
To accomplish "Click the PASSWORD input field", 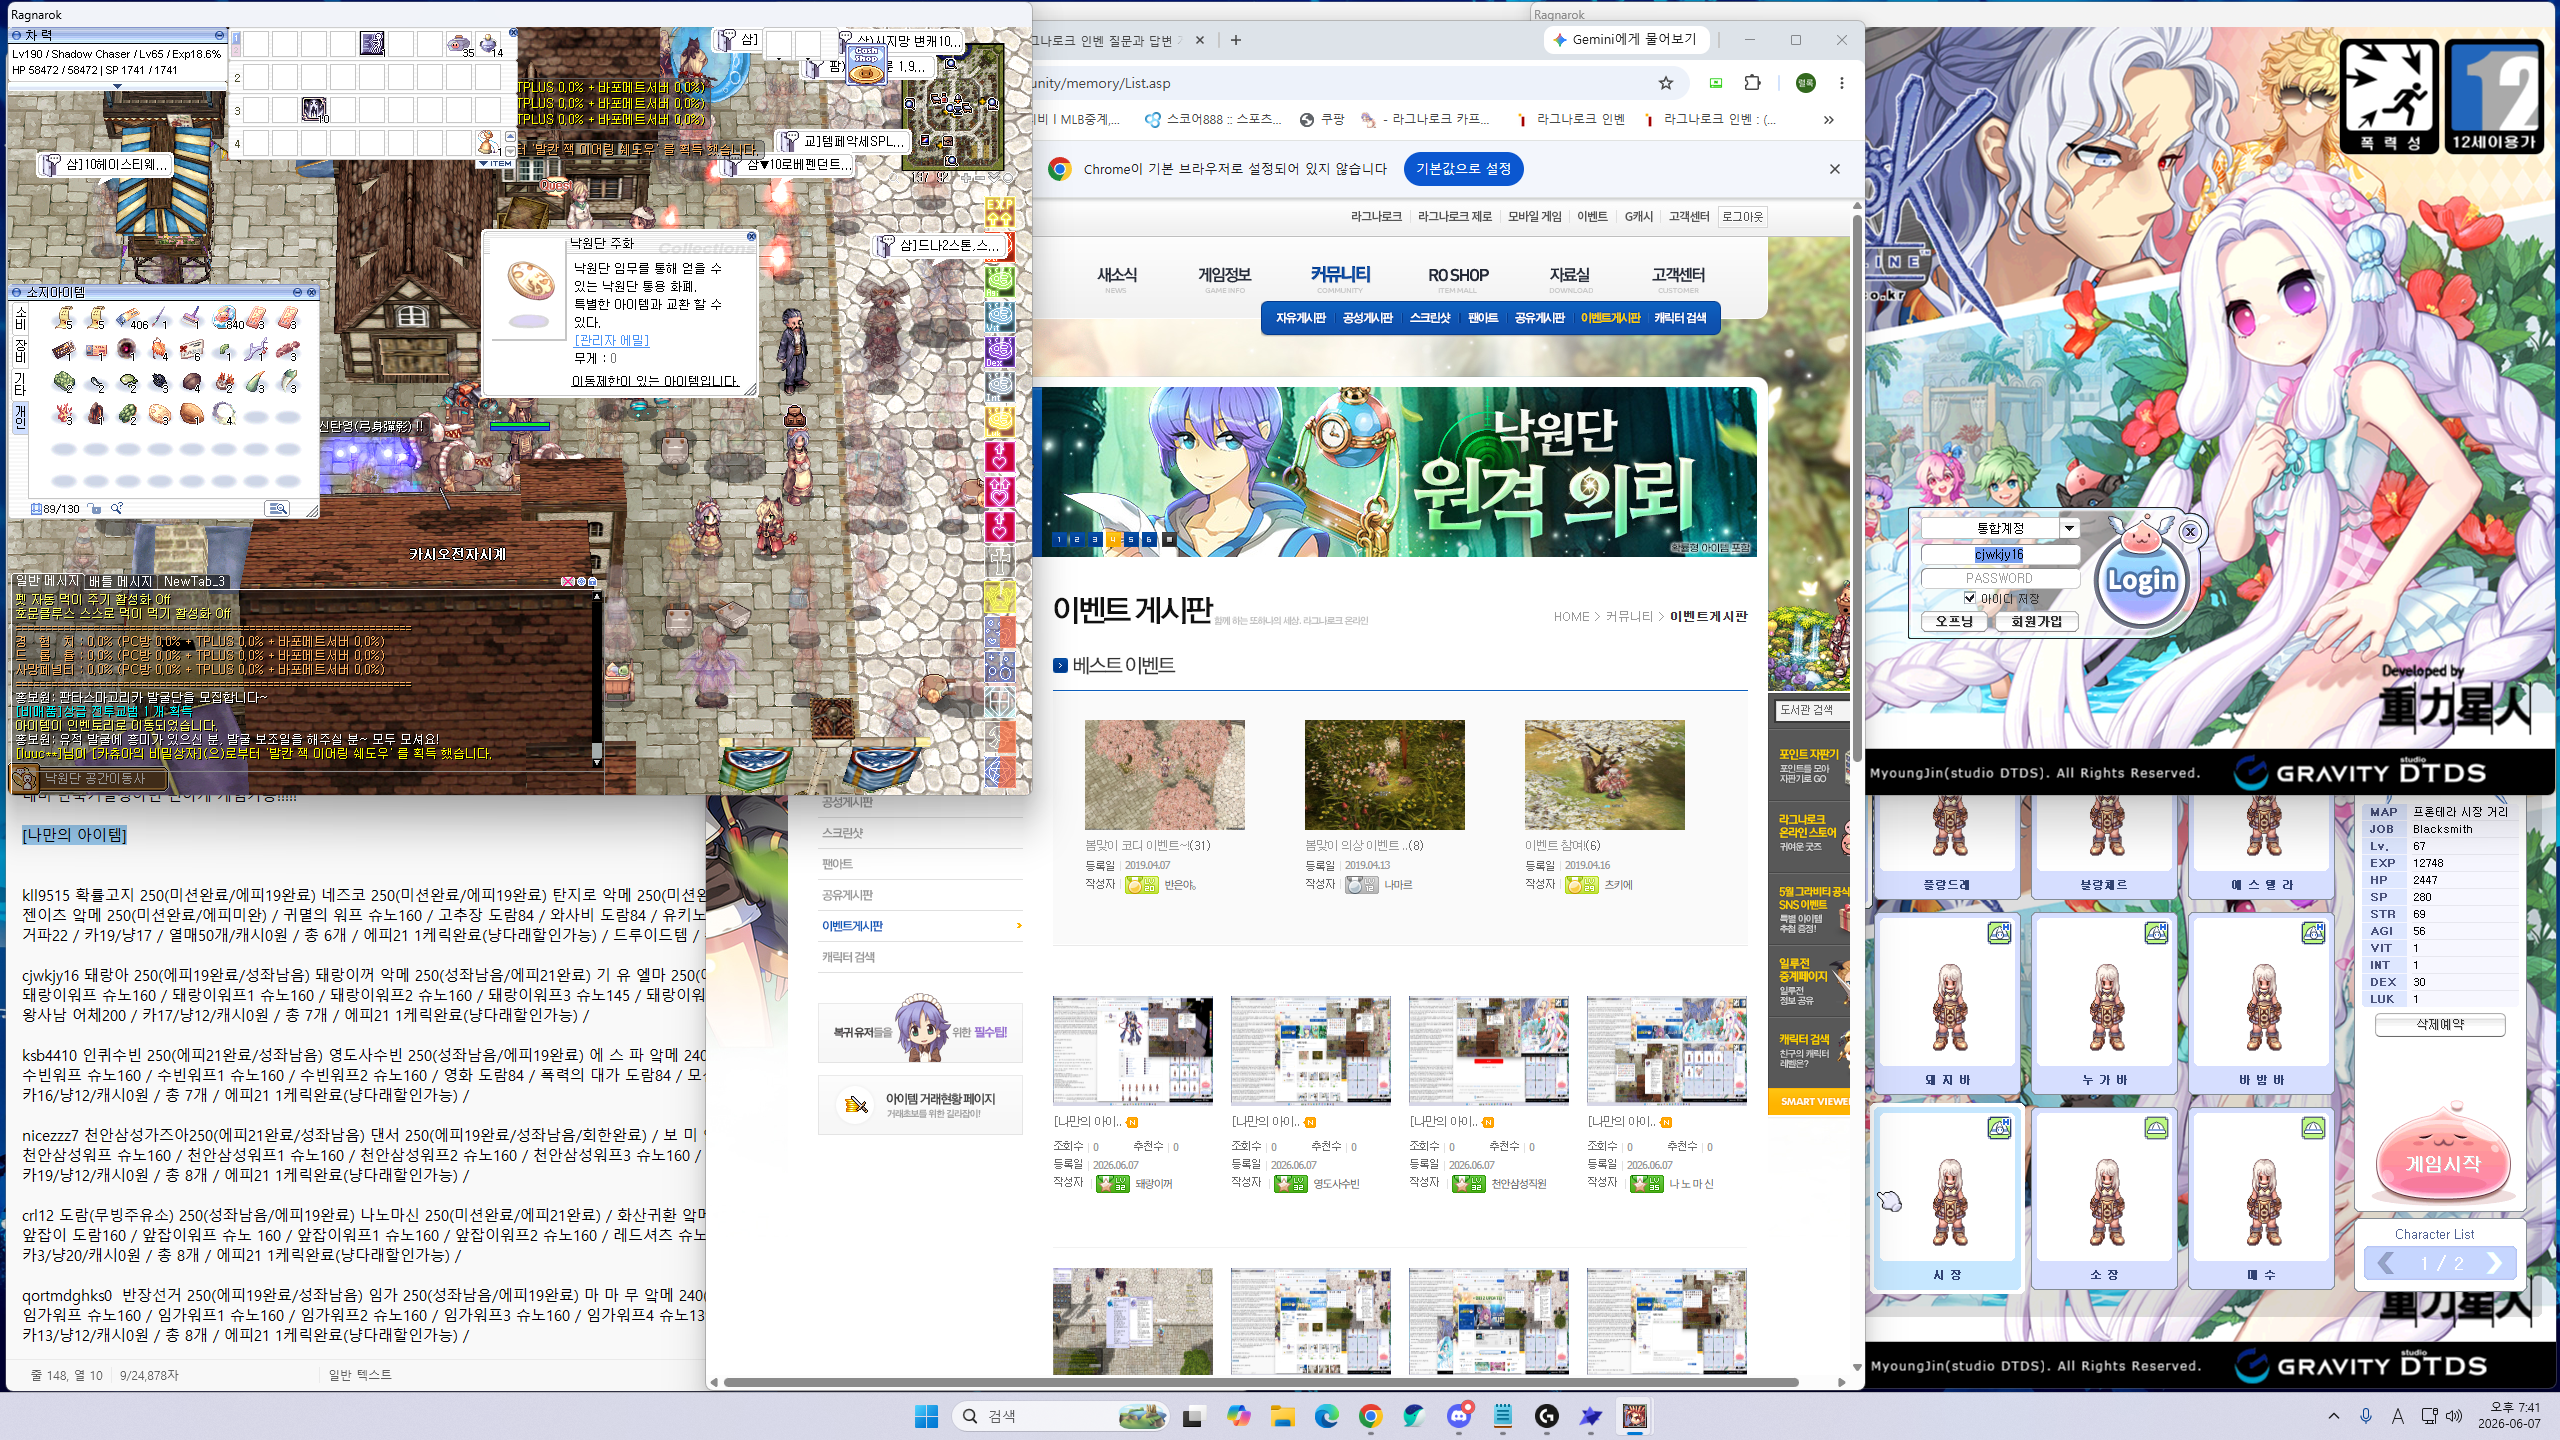I will [1999, 578].
